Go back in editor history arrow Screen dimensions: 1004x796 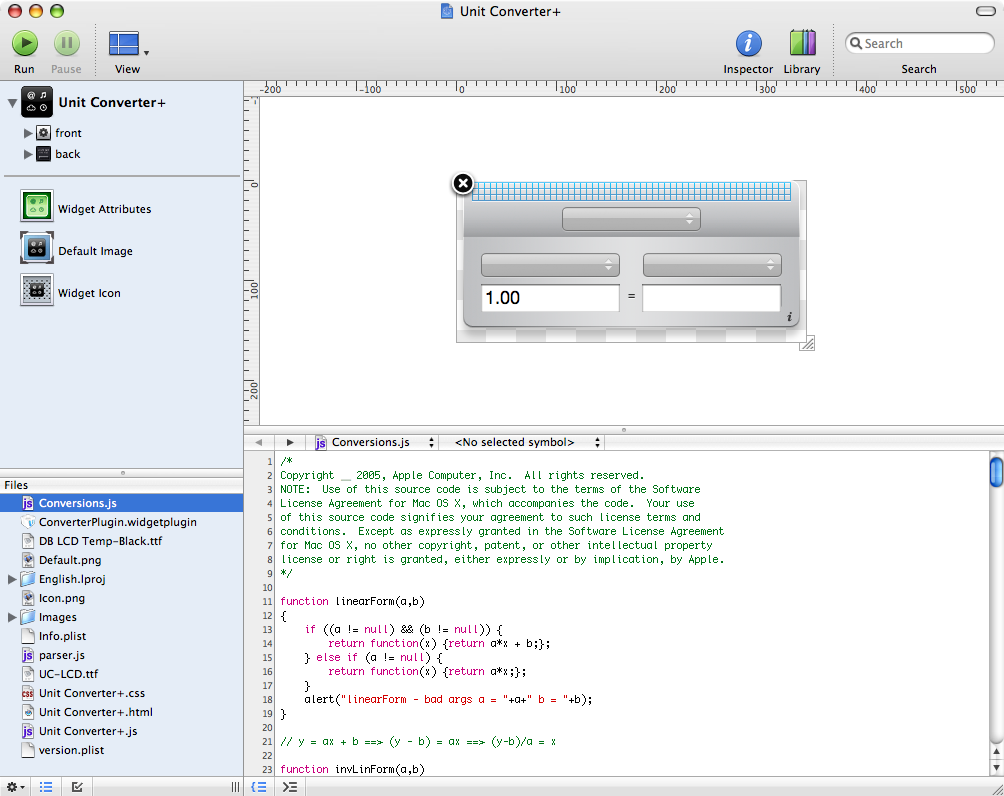coord(259,443)
